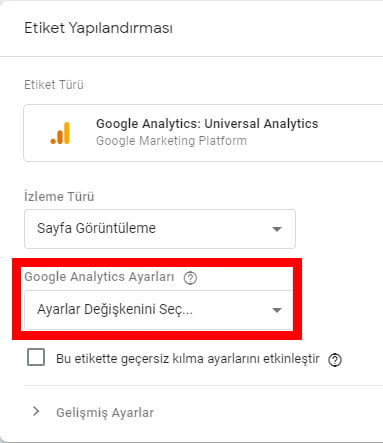The image size is (383, 443).
Task: Select the Google Analytics: Universal Analytics tag type card
Action: pyautogui.click(x=203, y=133)
